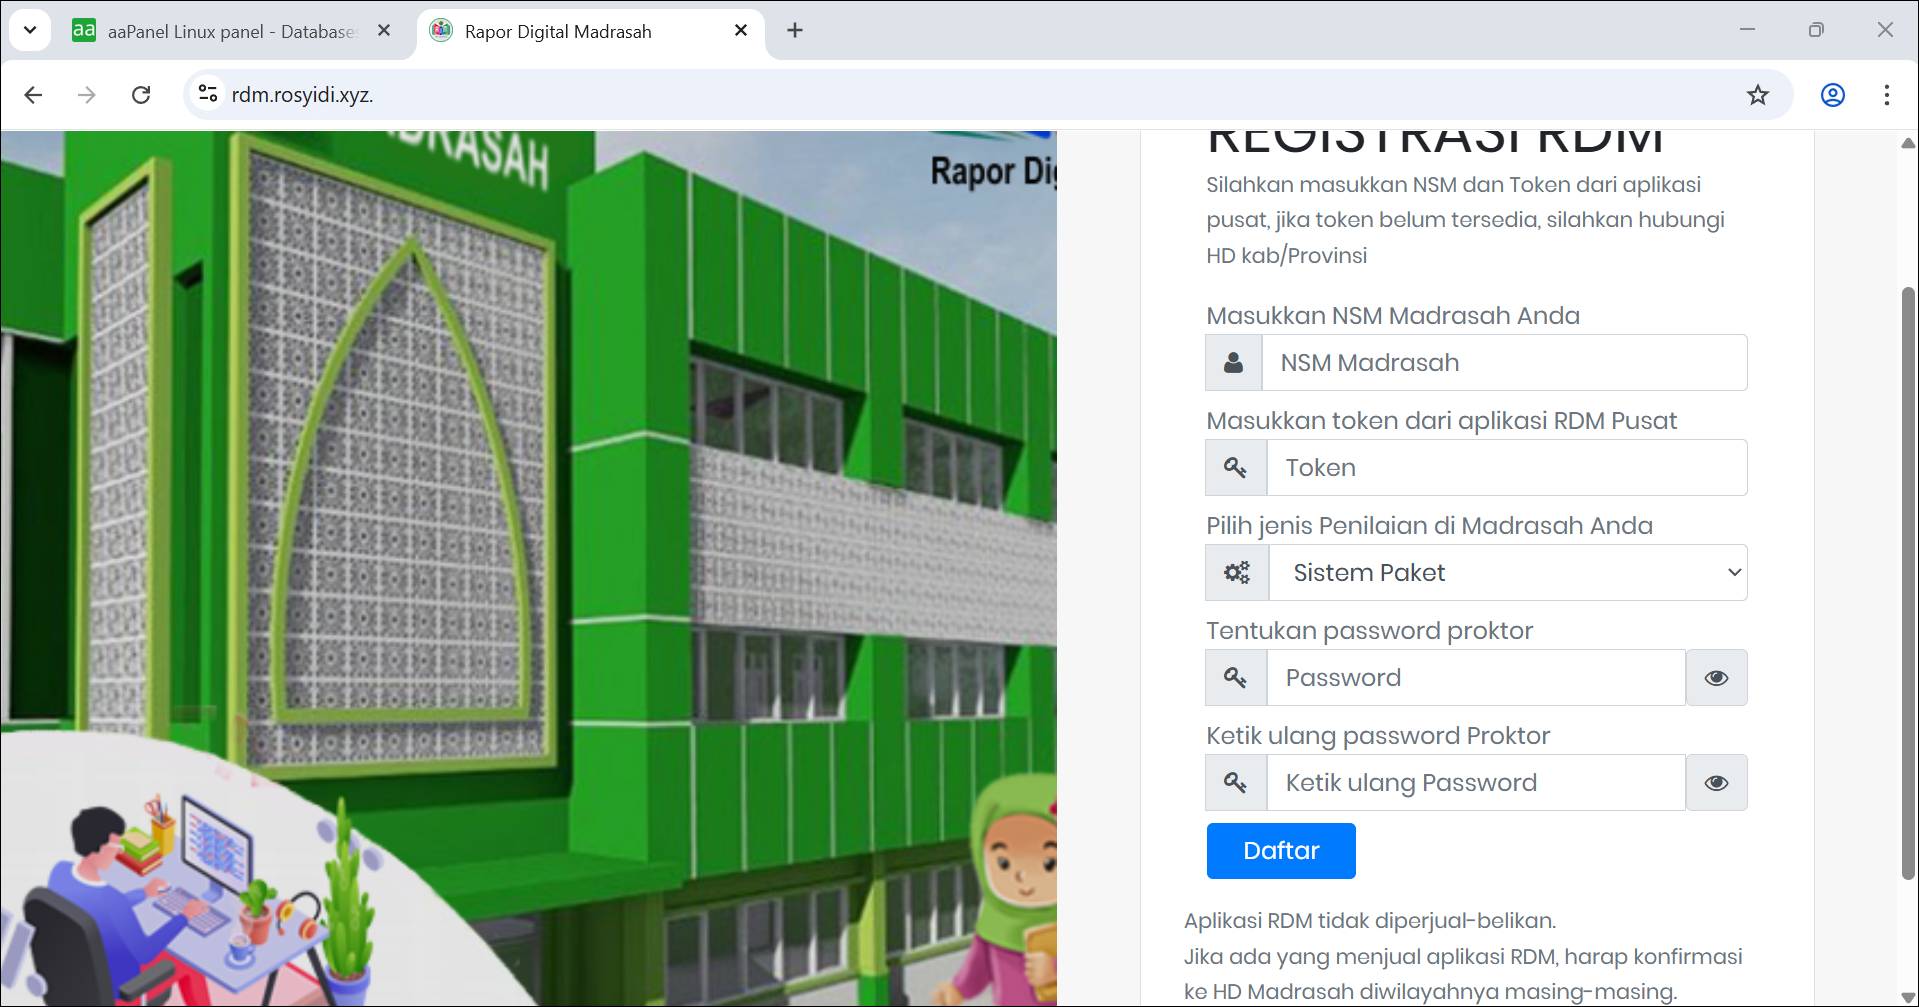This screenshot has height=1007, width=1919.
Task: Click the key icon beside Password field
Action: [1235, 678]
